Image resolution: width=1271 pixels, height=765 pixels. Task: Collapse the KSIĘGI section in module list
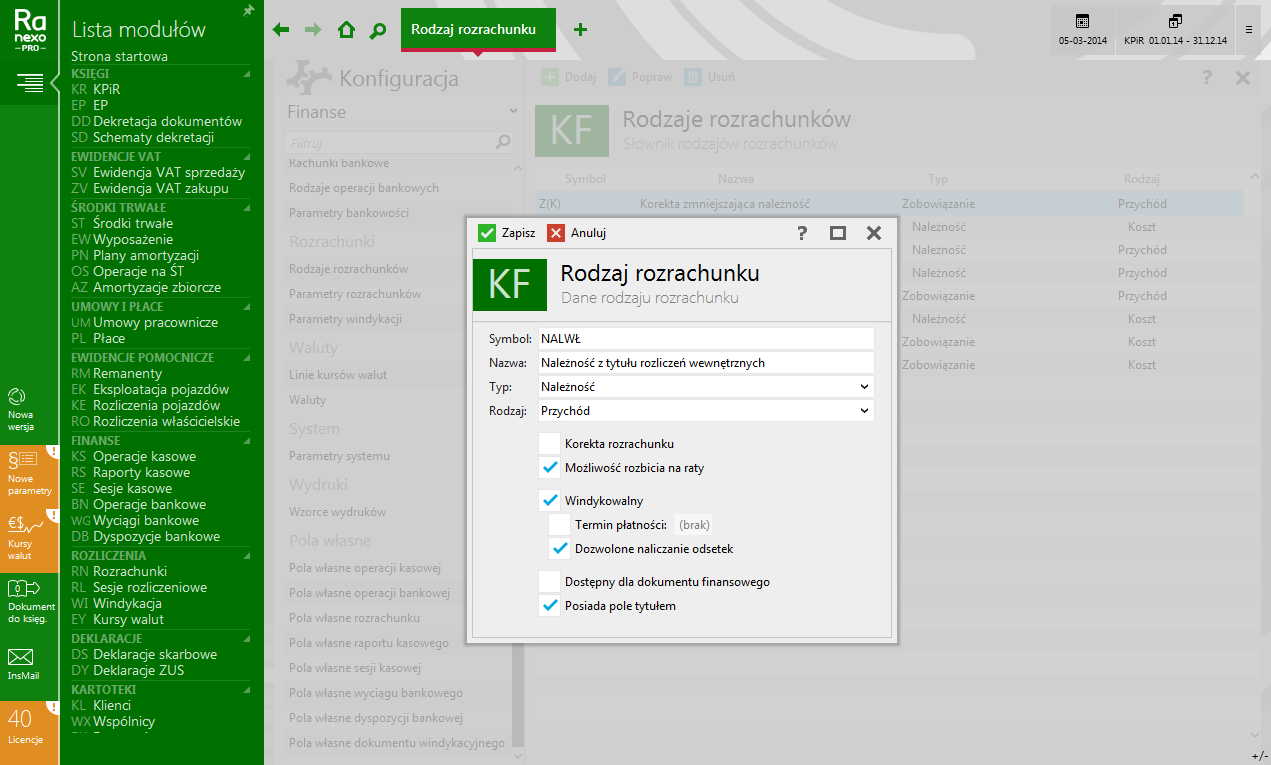click(x=246, y=73)
